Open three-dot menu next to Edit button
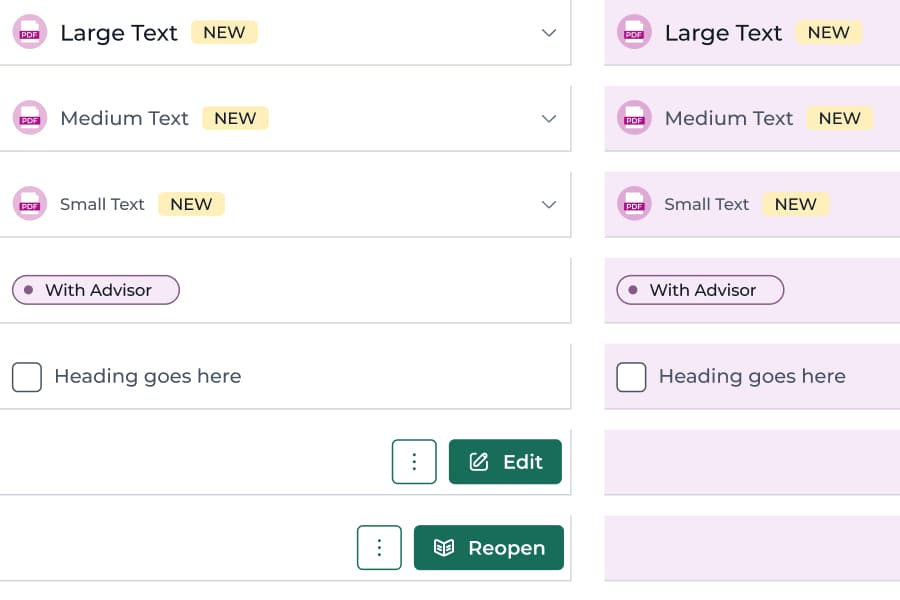This screenshot has height=600, width=900. click(414, 462)
